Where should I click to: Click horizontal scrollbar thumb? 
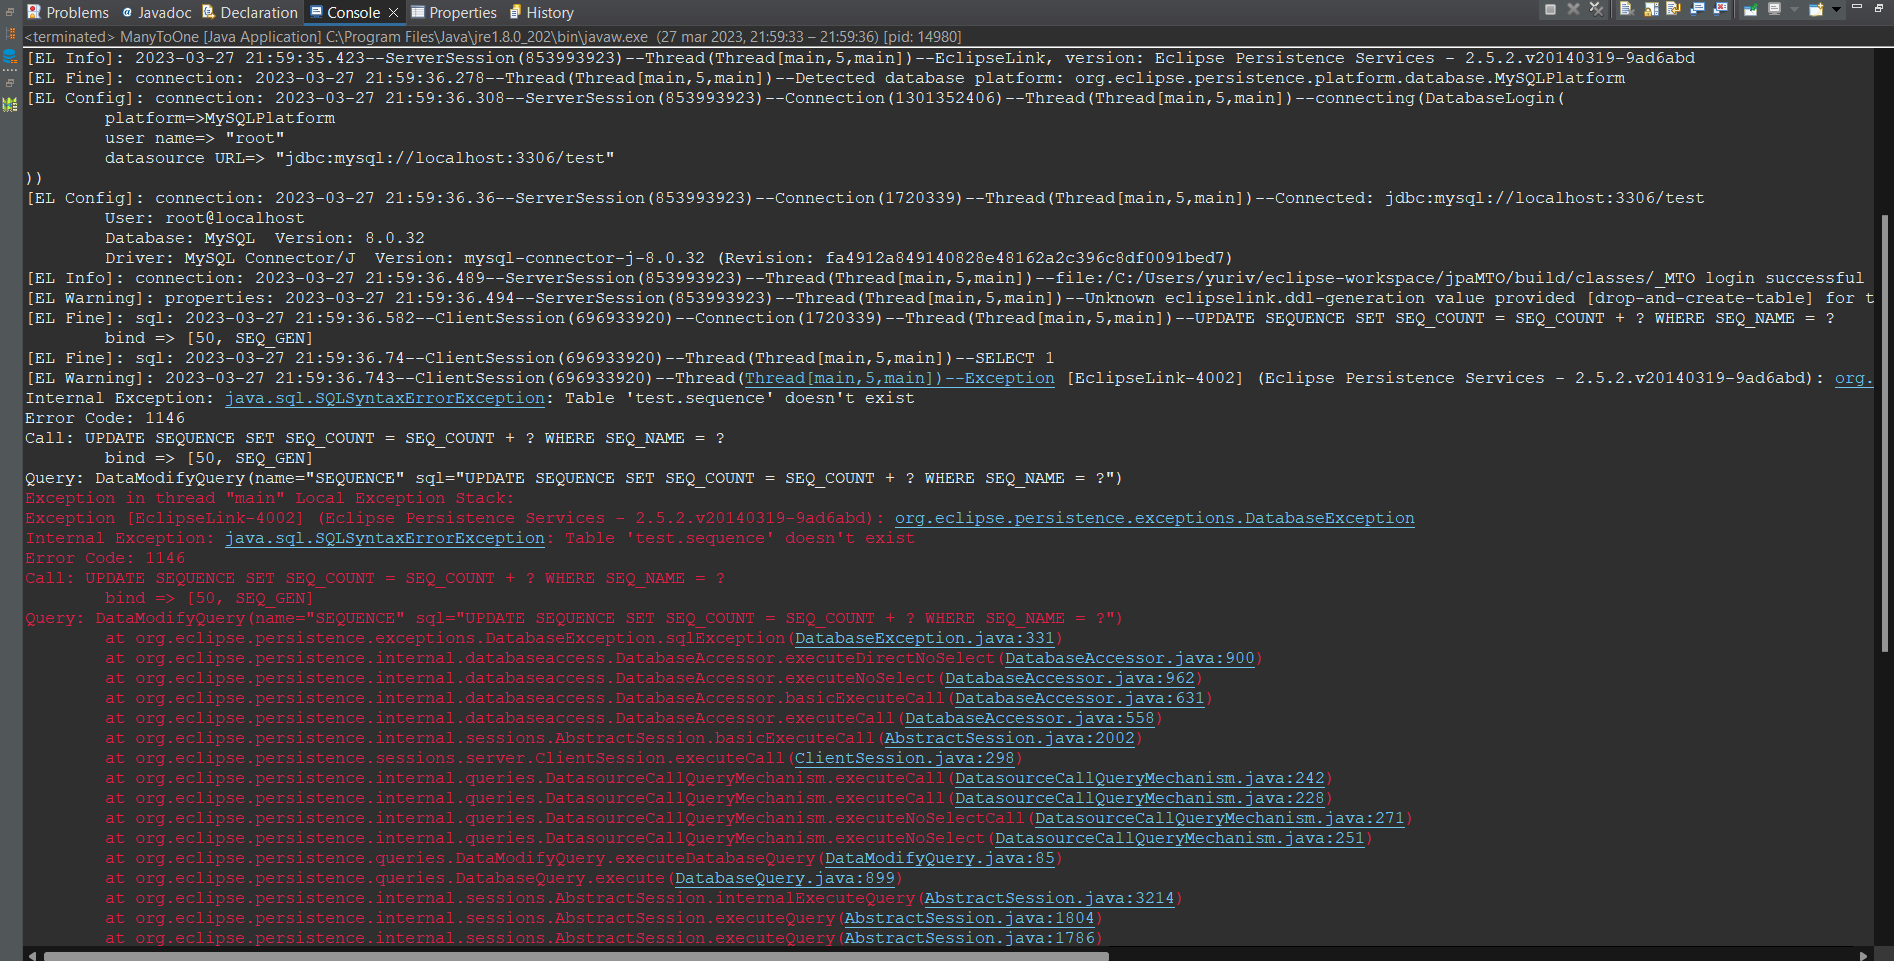tap(575, 956)
